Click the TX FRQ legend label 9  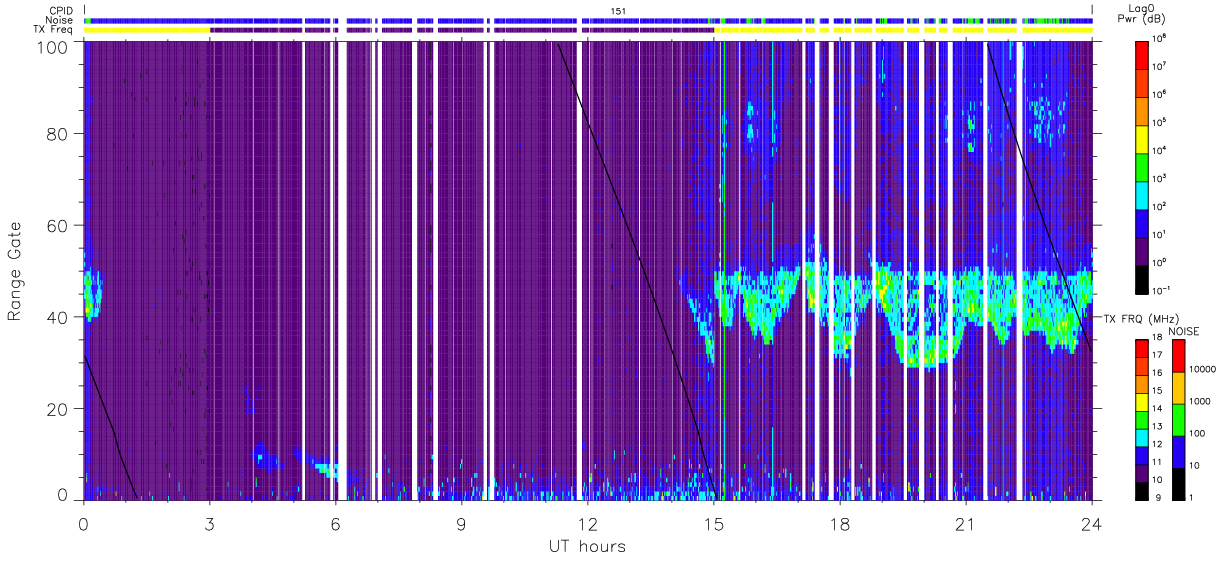(1156, 497)
